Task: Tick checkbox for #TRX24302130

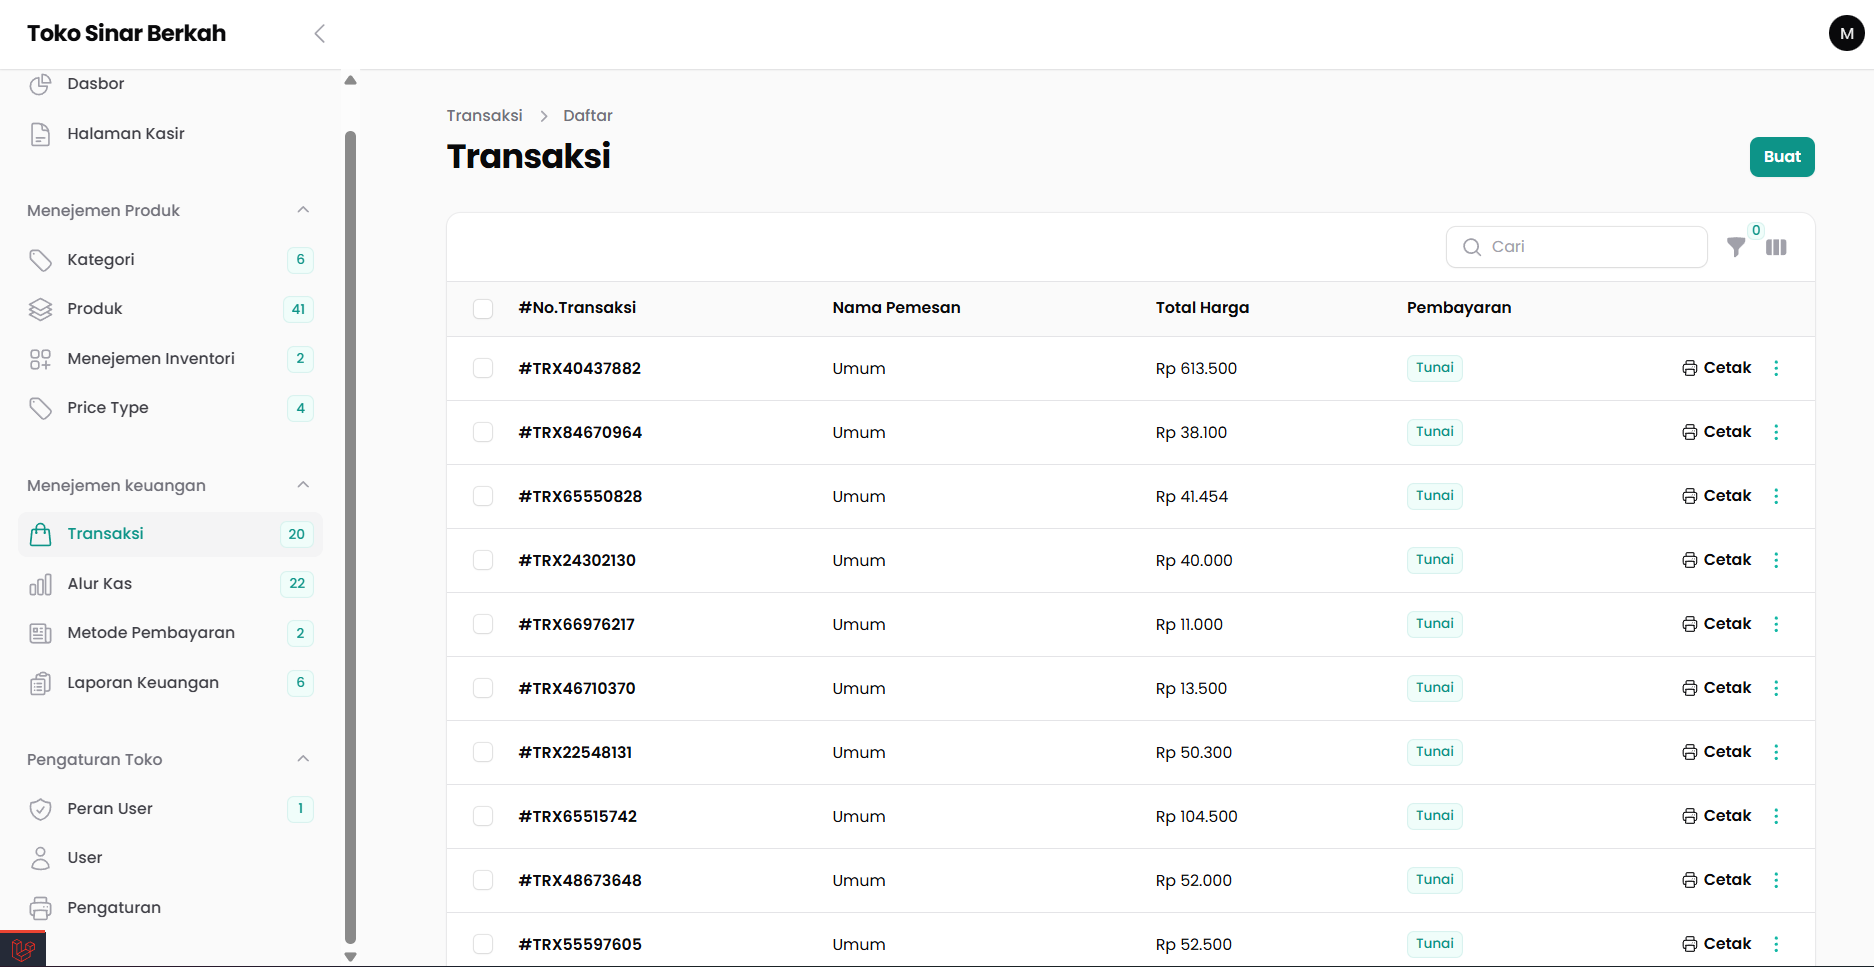Action: pyautogui.click(x=483, y=560)
